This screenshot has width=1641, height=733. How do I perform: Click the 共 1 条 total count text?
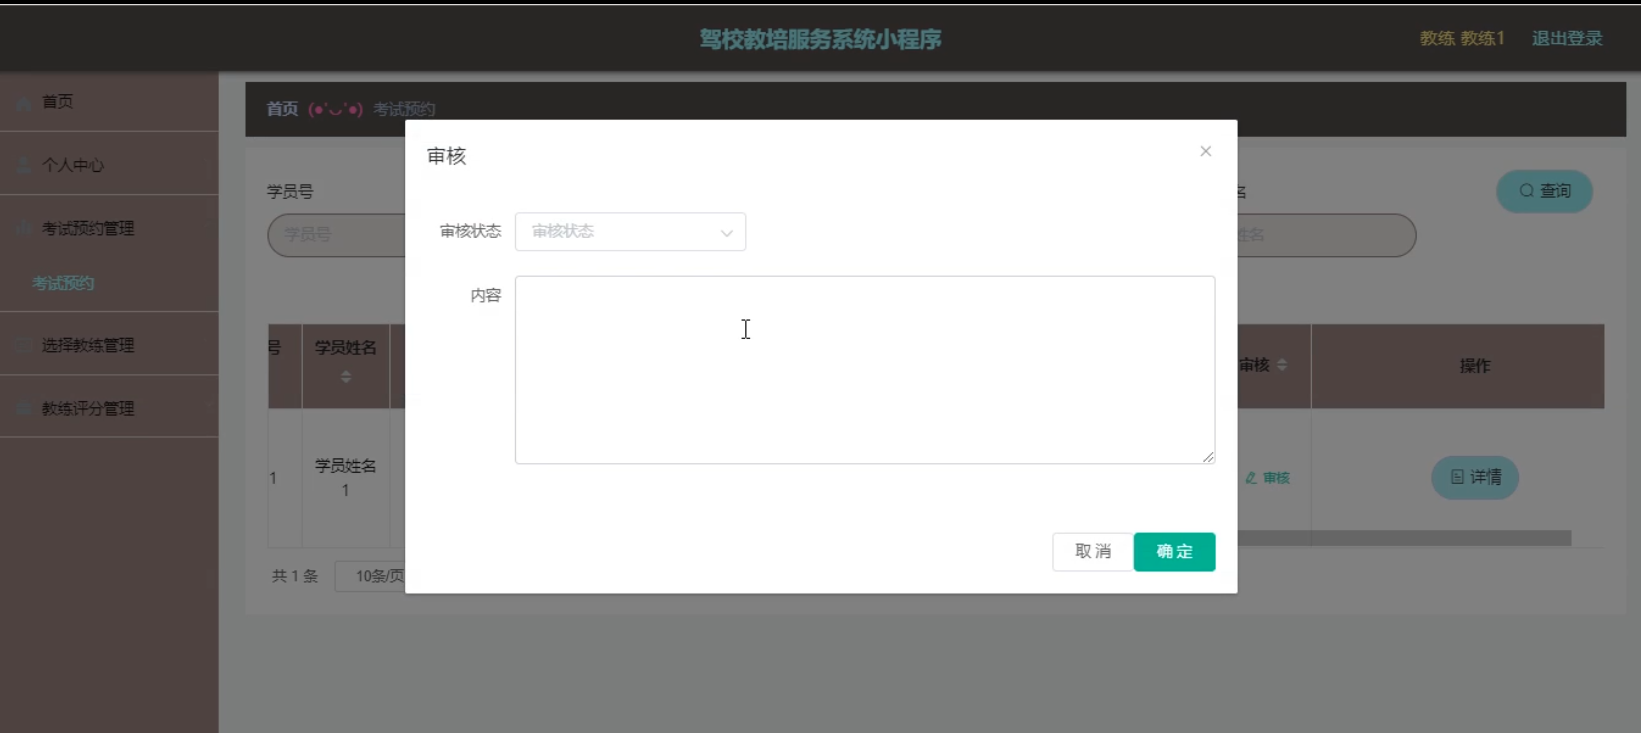[x=295, y=576]
